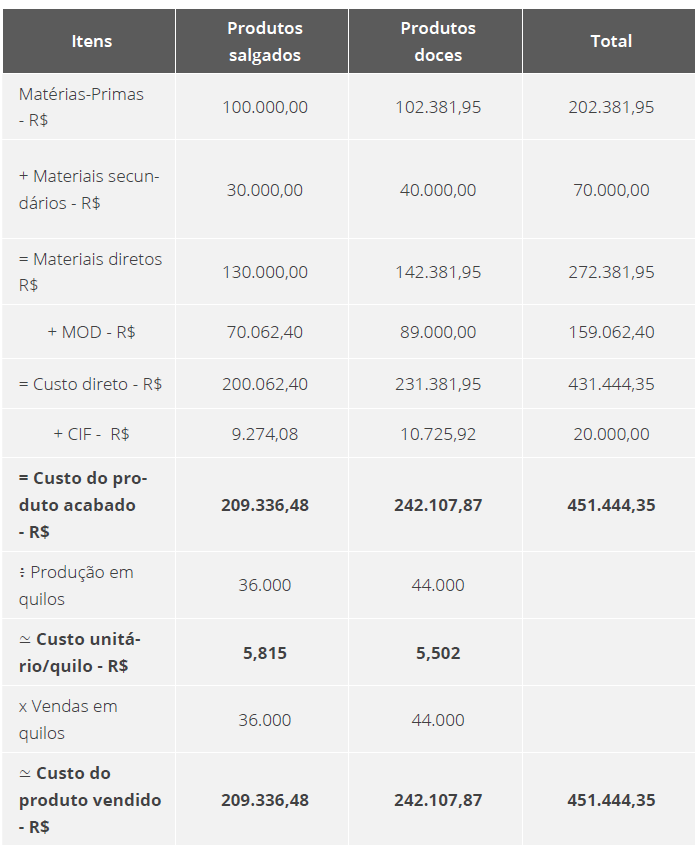
Task: Select the "= Materiais diretos R$" row label
Action: [90, 272]
